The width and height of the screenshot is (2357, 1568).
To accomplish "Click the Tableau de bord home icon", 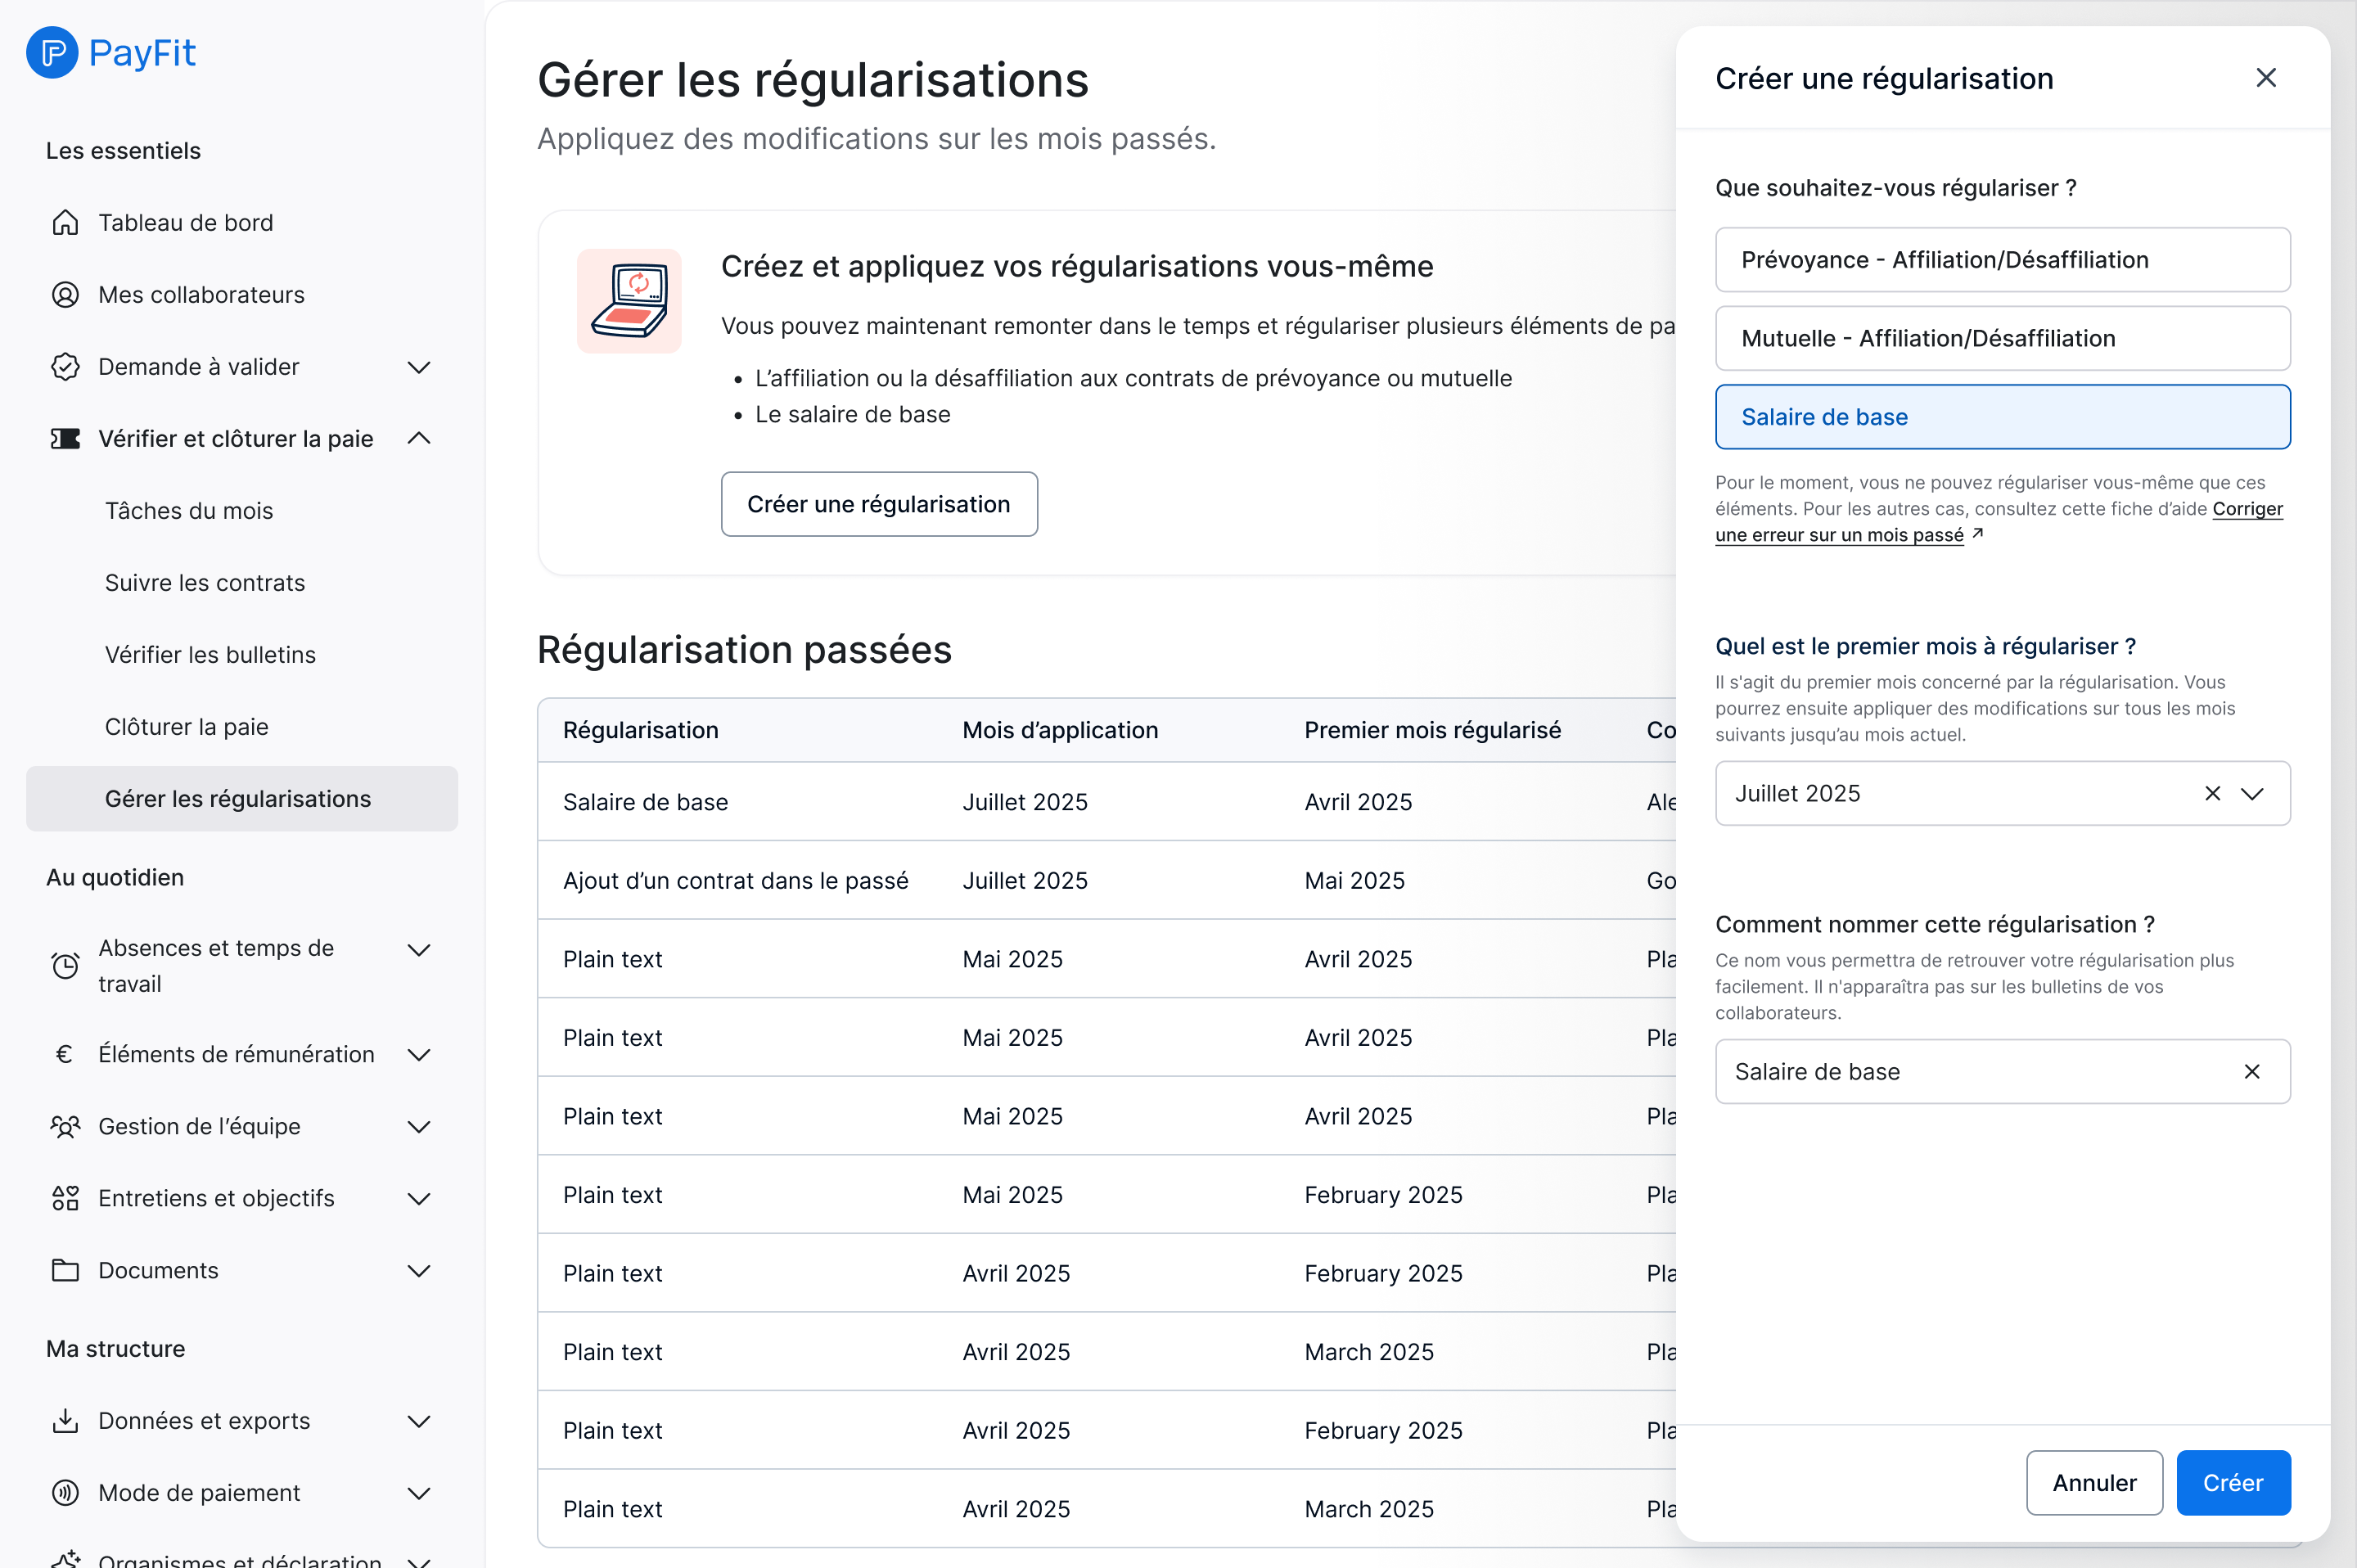I will 65,222.
